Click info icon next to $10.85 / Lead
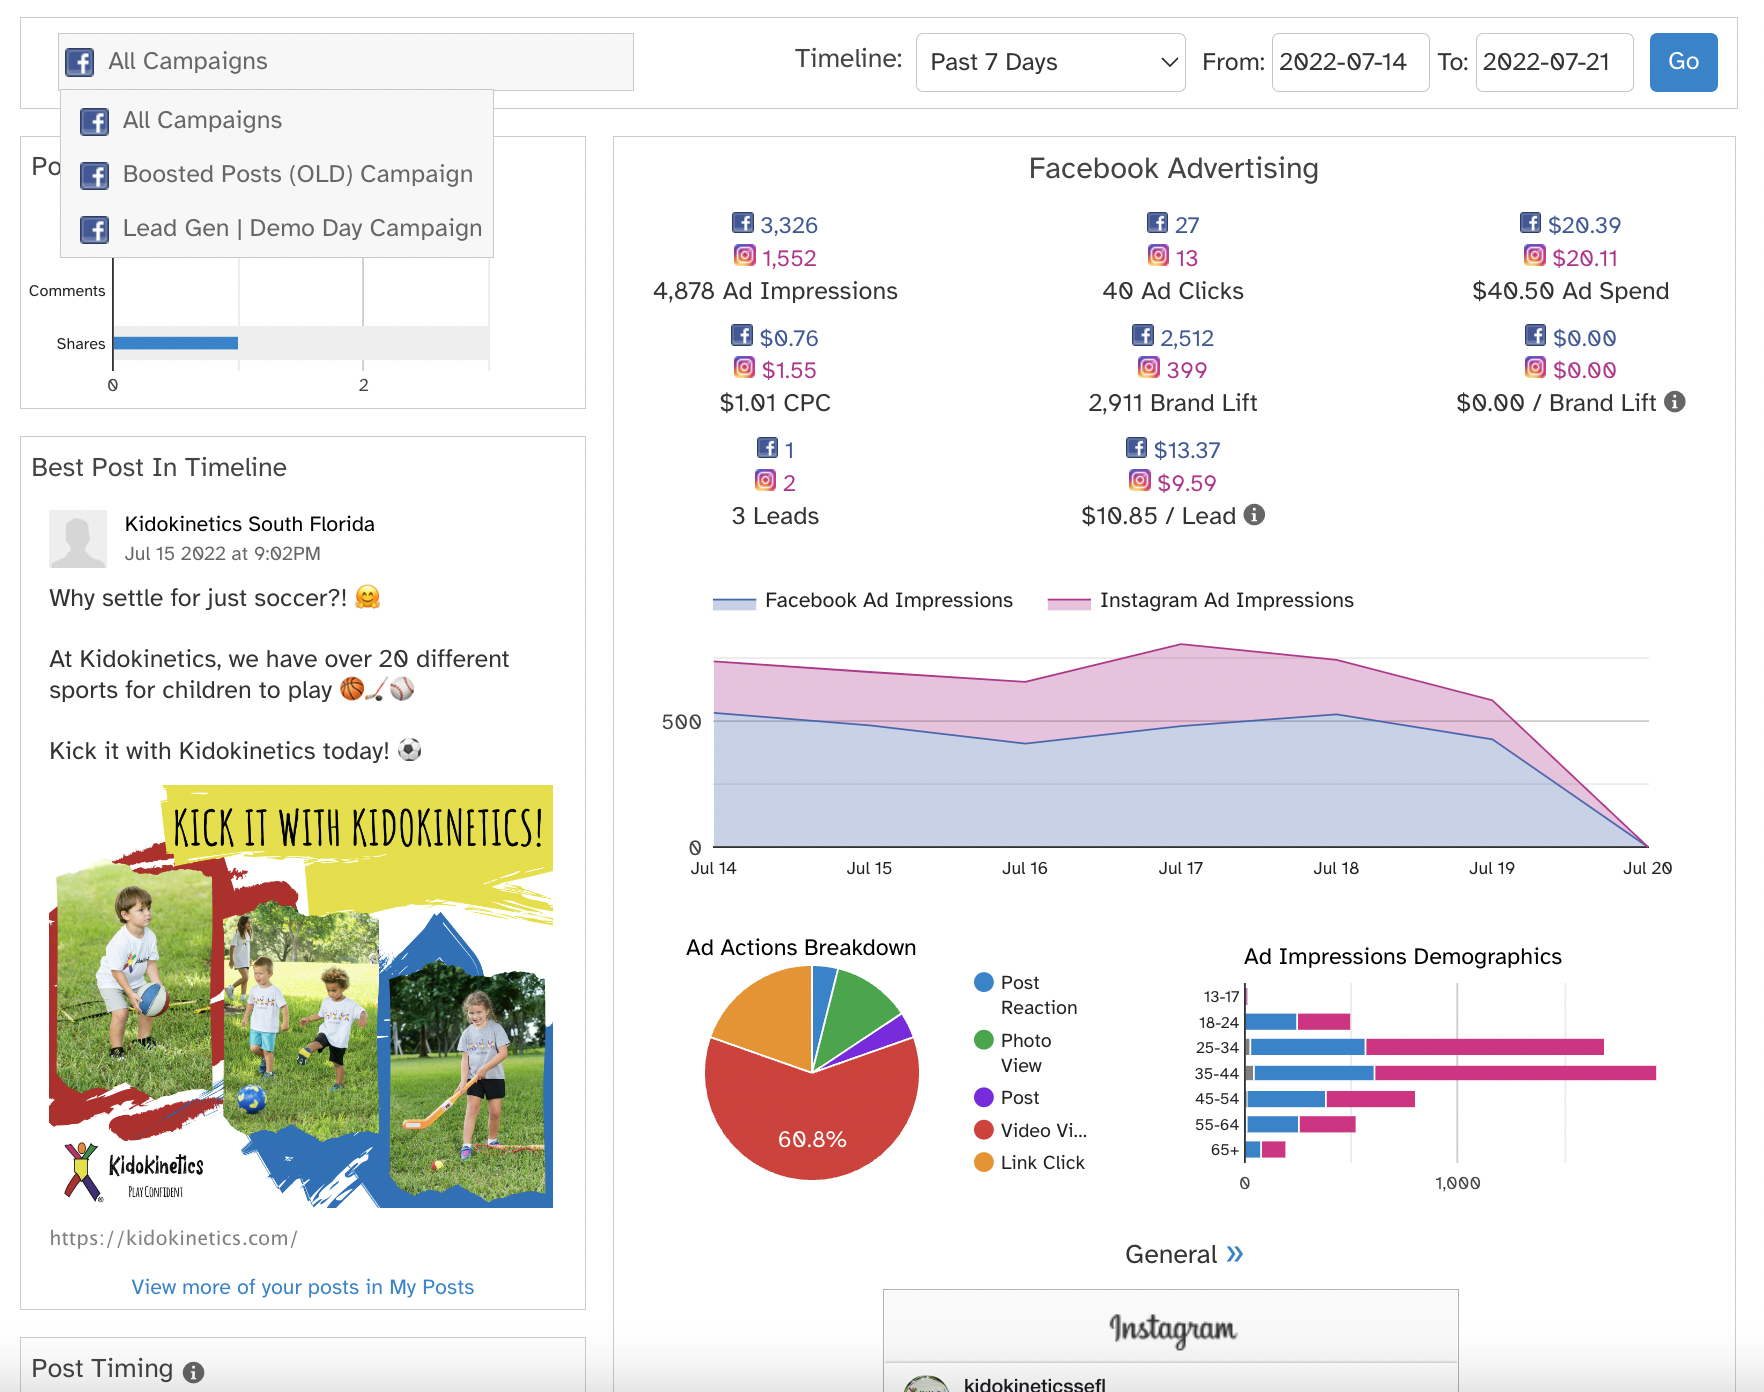The image size is (1764, 1392). 1254,515
